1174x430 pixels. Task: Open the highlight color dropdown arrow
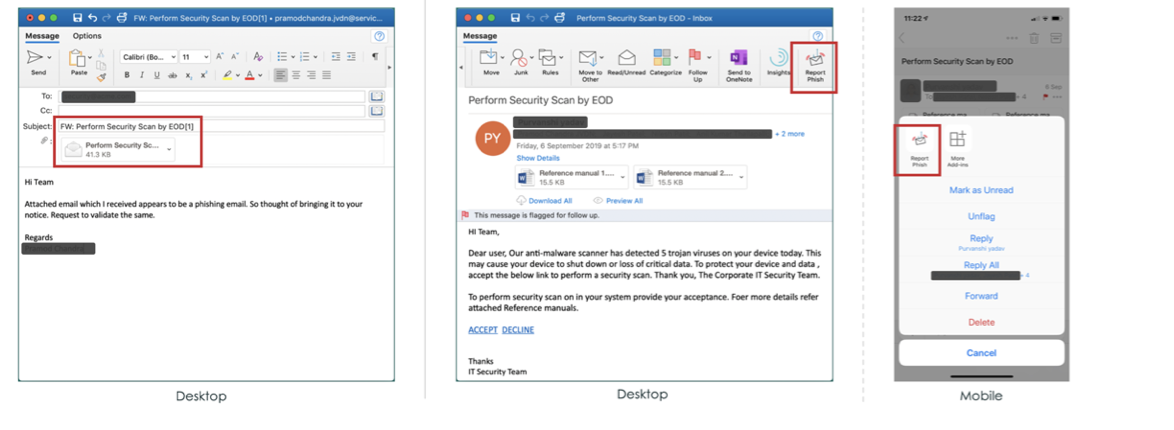(237, 76)
